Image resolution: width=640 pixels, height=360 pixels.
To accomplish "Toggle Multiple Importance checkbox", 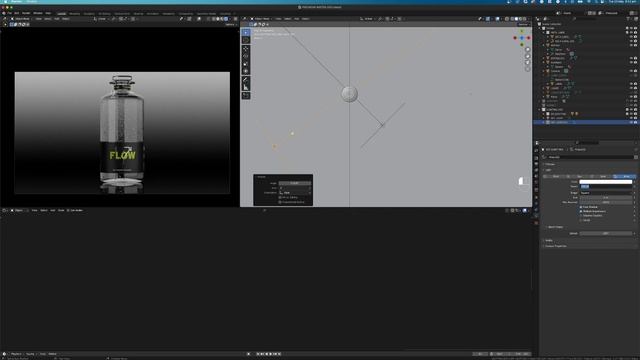I will [581, 211].
